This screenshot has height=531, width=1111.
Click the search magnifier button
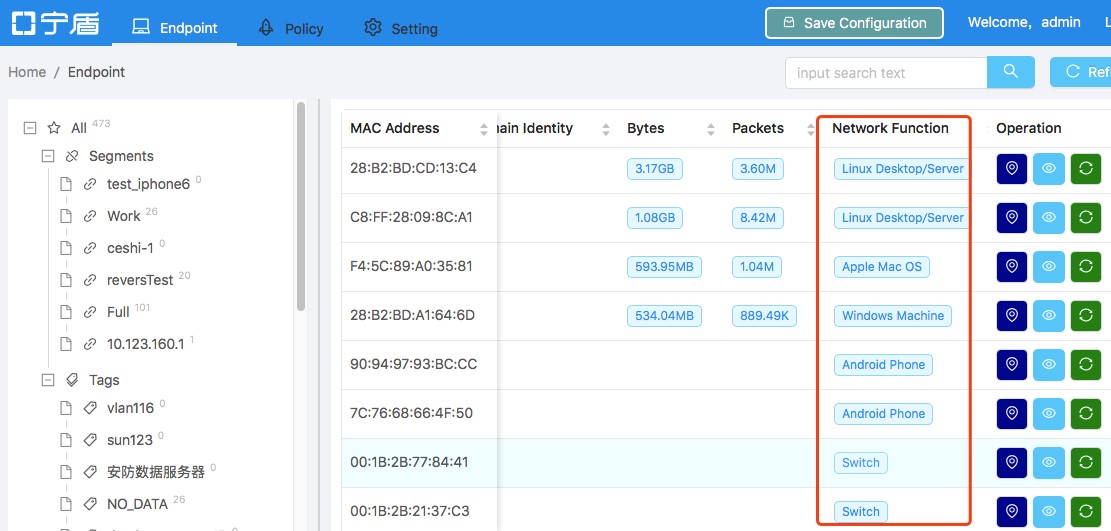[1011, 72]
